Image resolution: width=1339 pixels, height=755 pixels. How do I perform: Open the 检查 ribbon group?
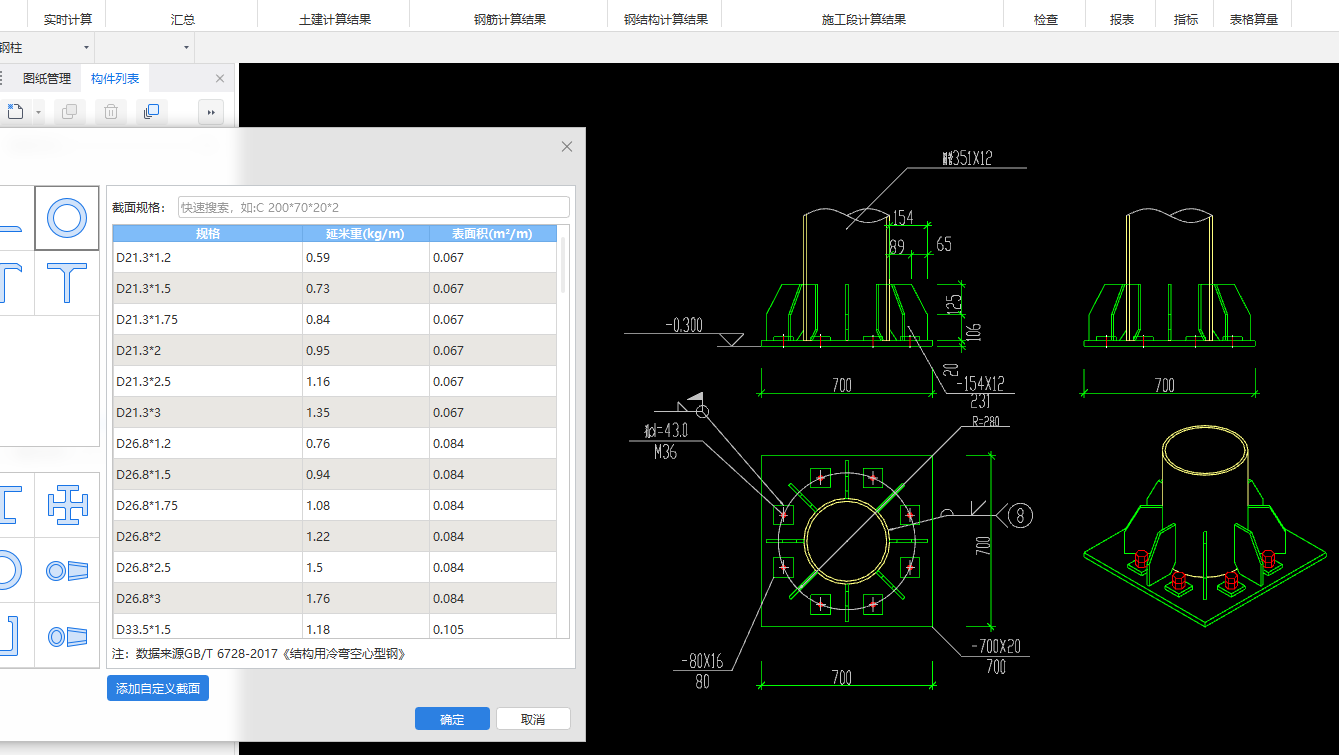(x=1046, y=20)
